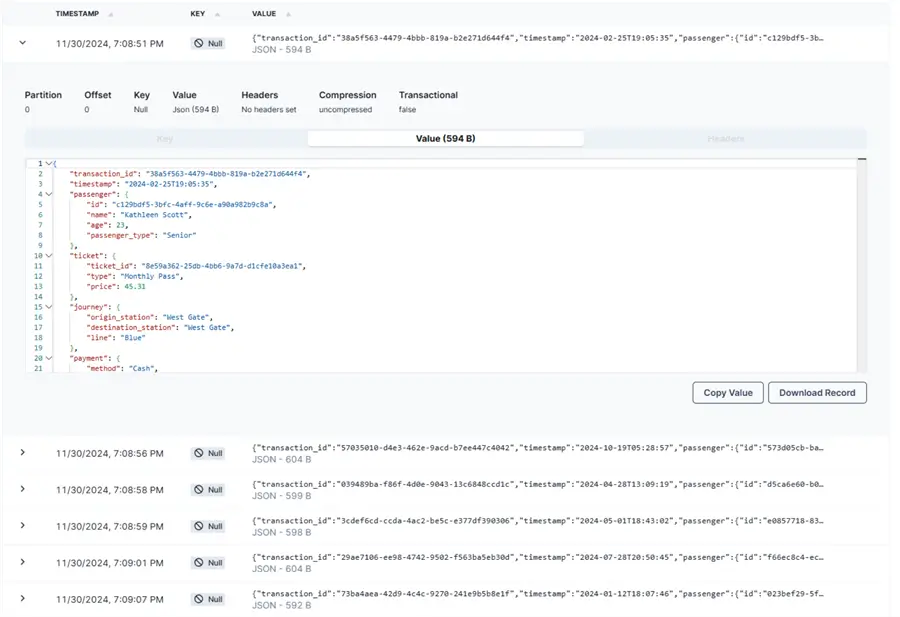Click the TIMESTAMP column header
This screenshot has width=900, height=617.
[x=77, y=14]
